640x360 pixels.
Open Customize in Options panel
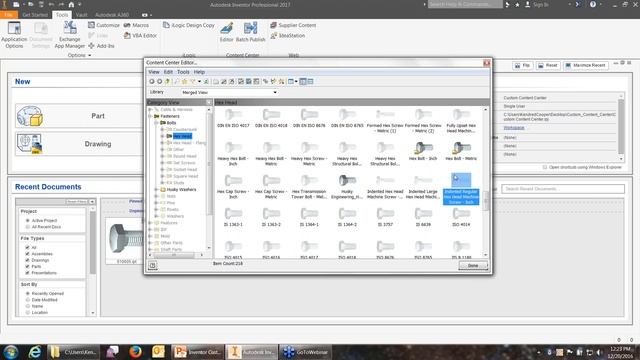(104, 25)
